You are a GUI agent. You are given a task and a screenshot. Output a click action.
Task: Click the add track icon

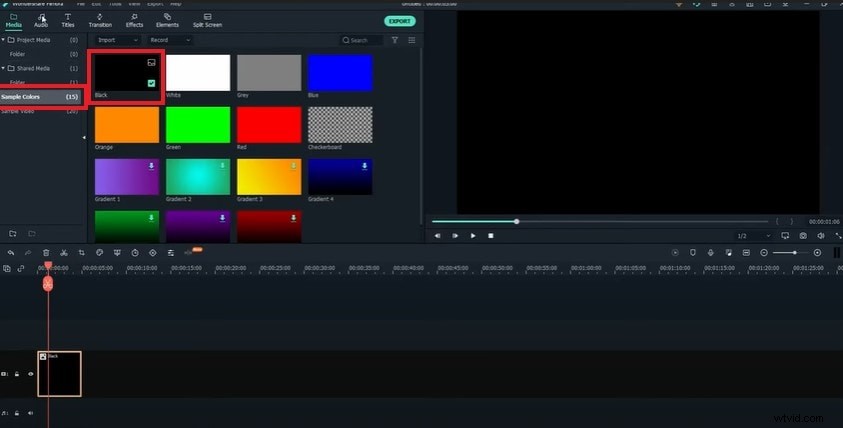pyautogui.click(x=7, y=268)
